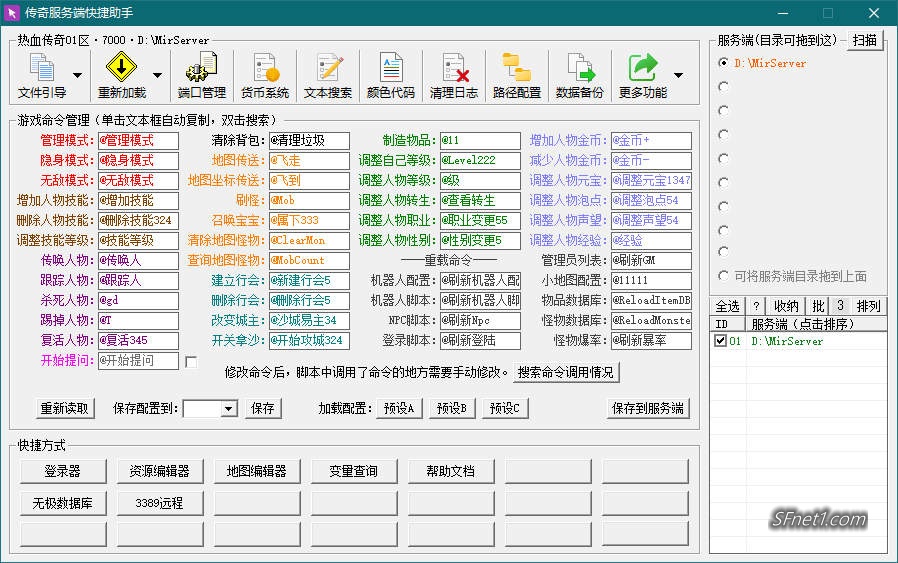Load configuration 预设C
The height and width of the screenshot is (563, 898).
coord(505,408)
